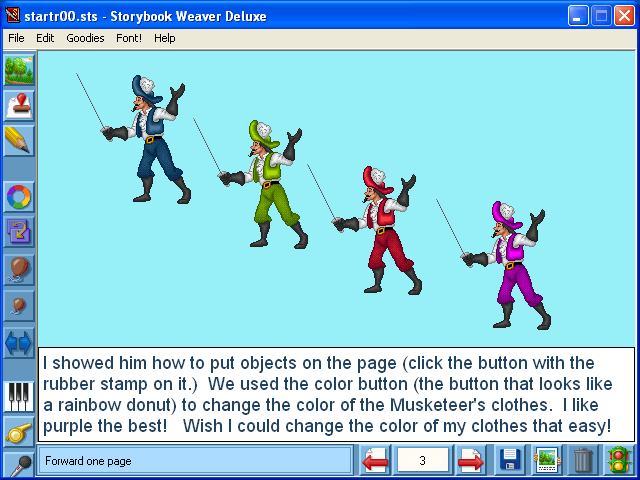Open sounds with the gold whistle button
Image resolution: width=640 pixels, height=480 pixels.
19,432
